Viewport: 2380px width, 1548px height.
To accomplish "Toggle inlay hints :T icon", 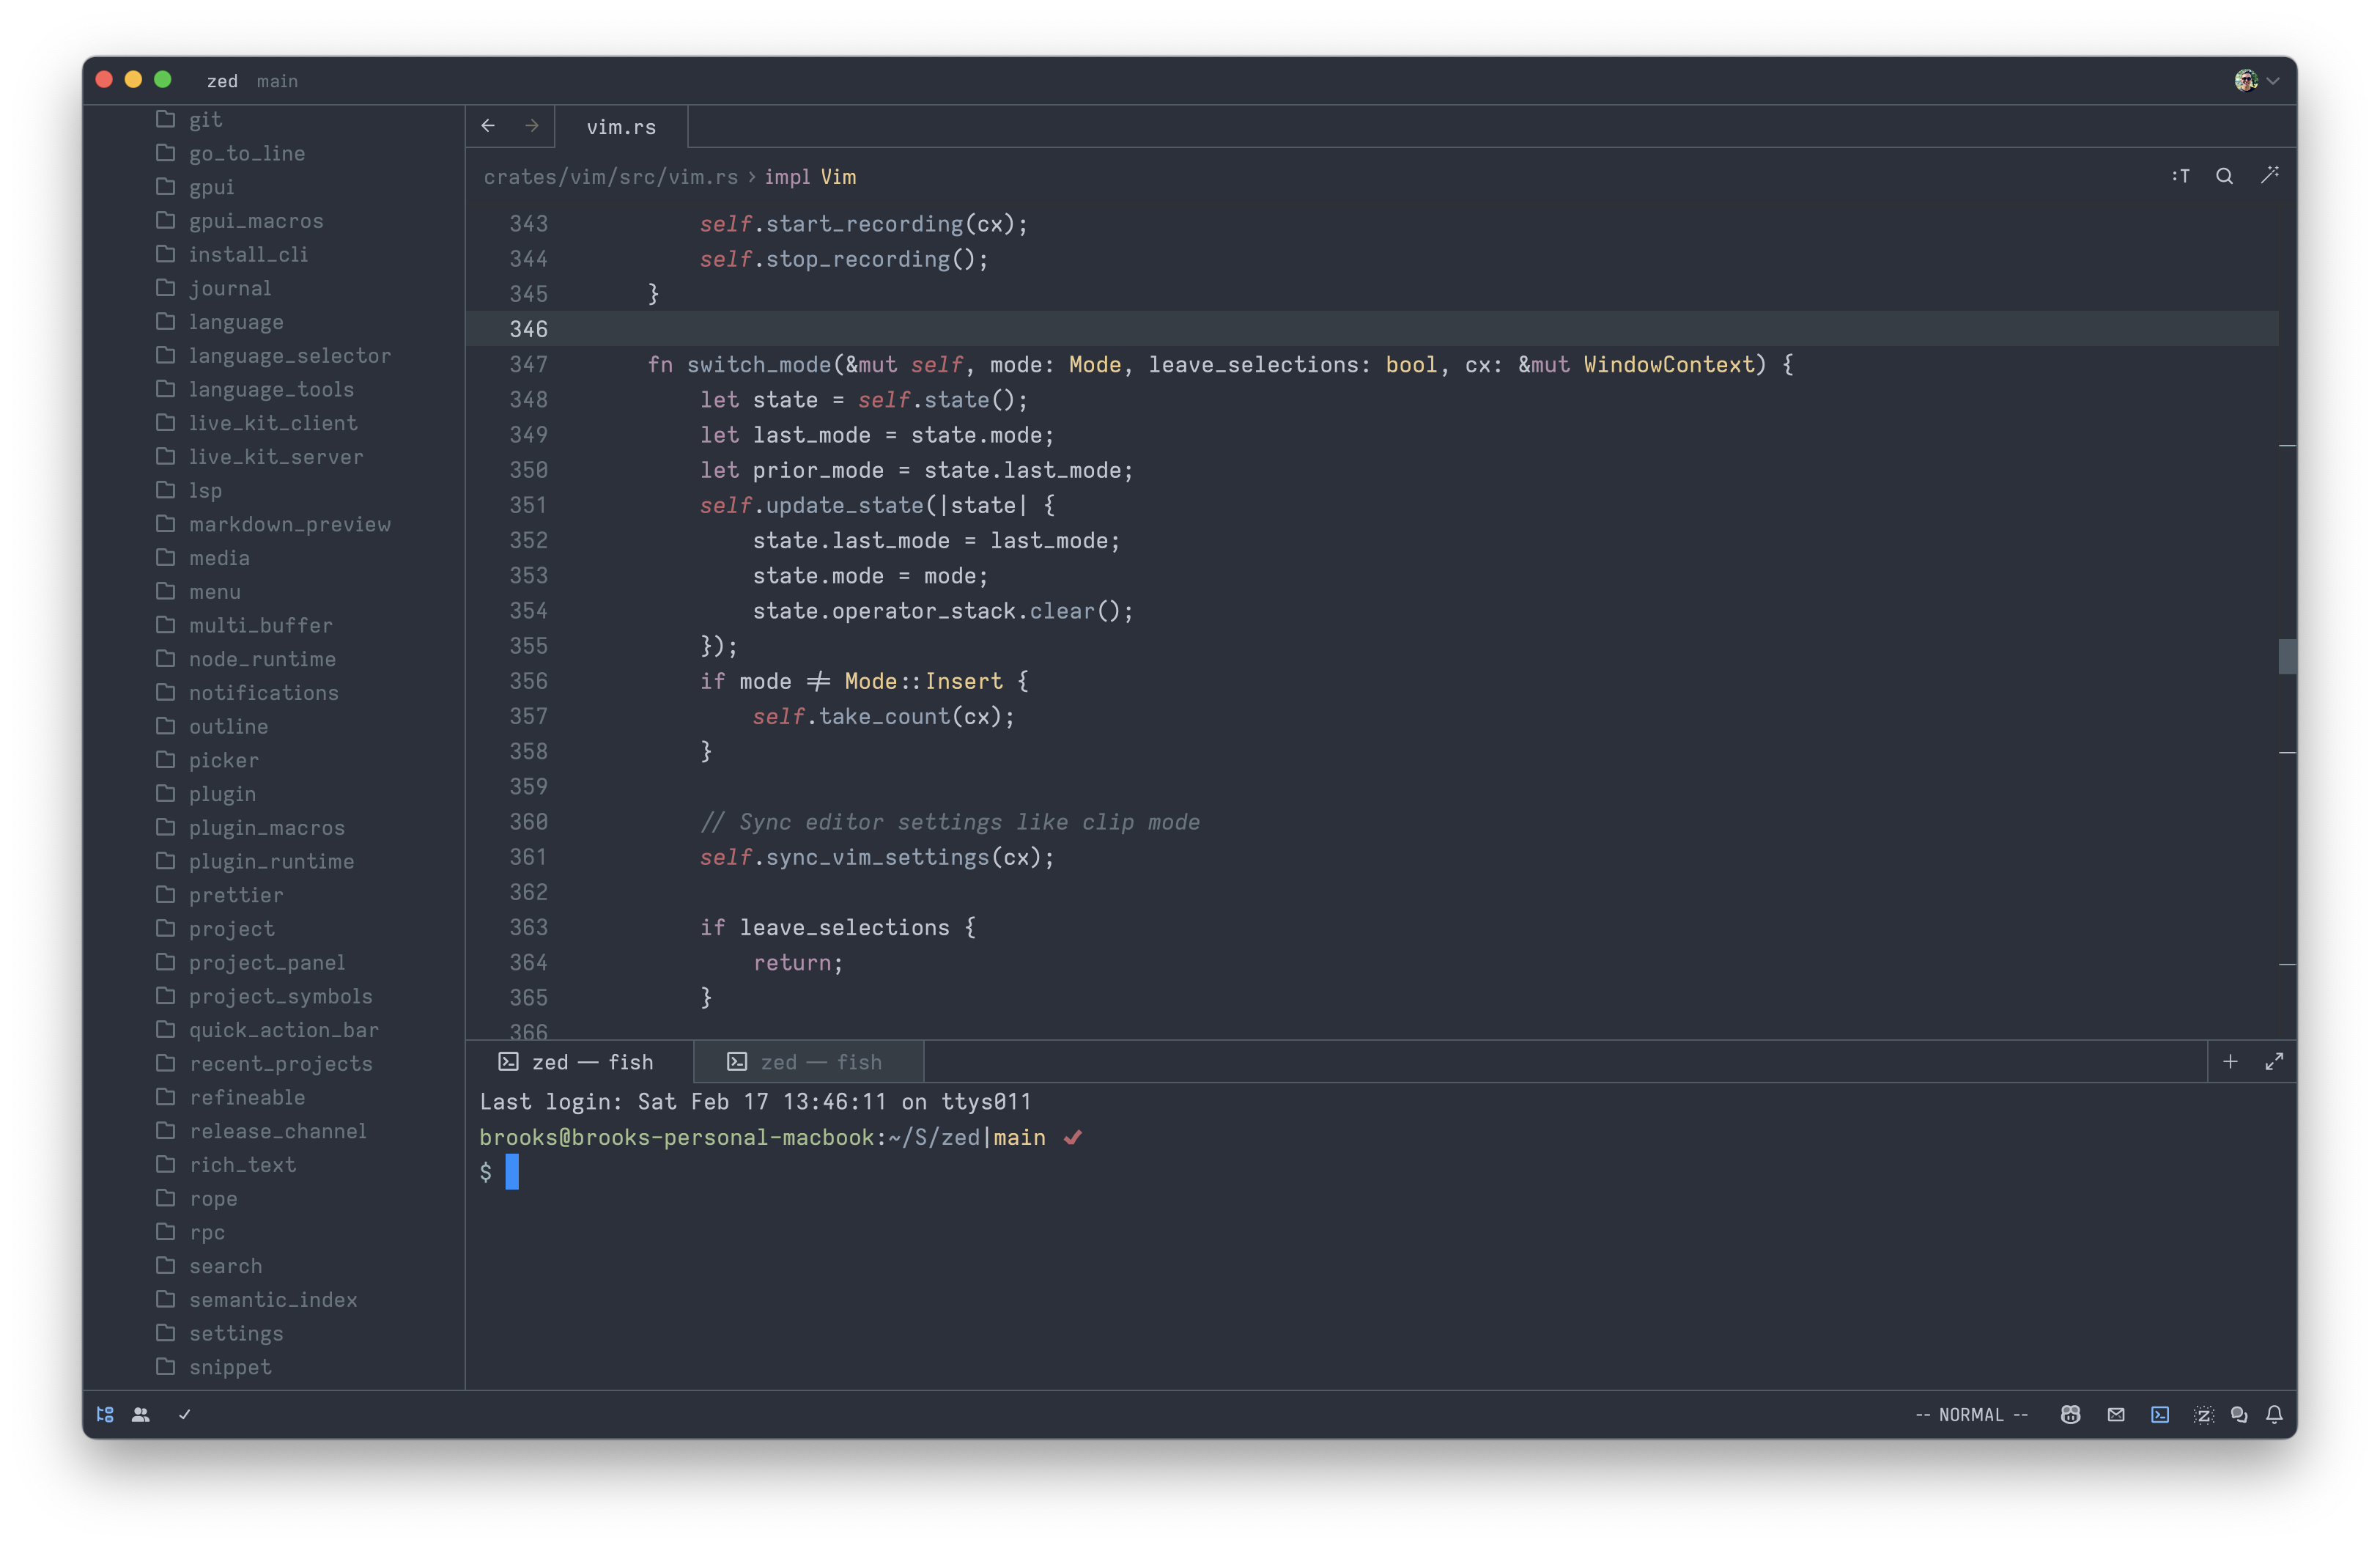I will tap(2180, 176).
